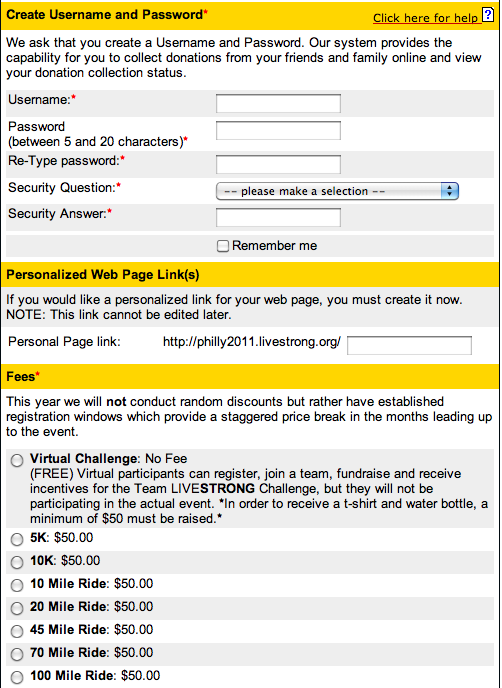Select the Virtual Challenge radio button
The height and width of the screenshot is (688, 502).
(x=17, y=461)
